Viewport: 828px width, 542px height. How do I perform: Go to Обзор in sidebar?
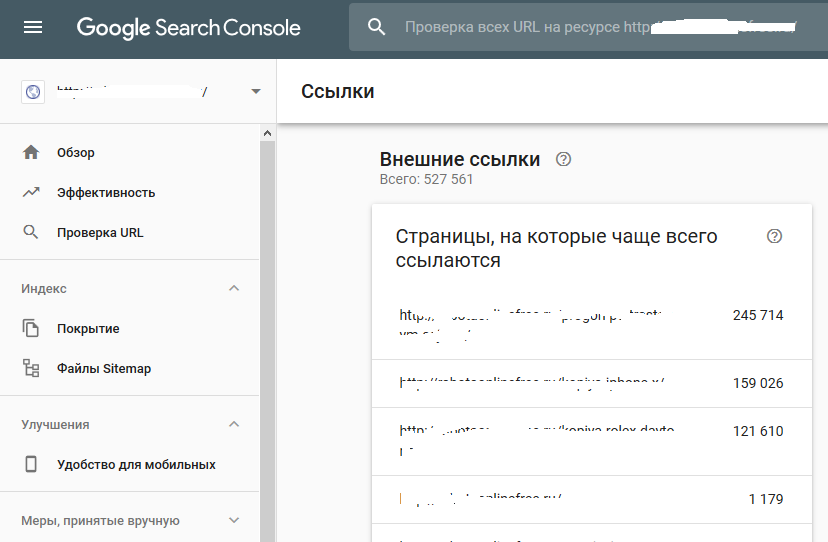[76, 153]
